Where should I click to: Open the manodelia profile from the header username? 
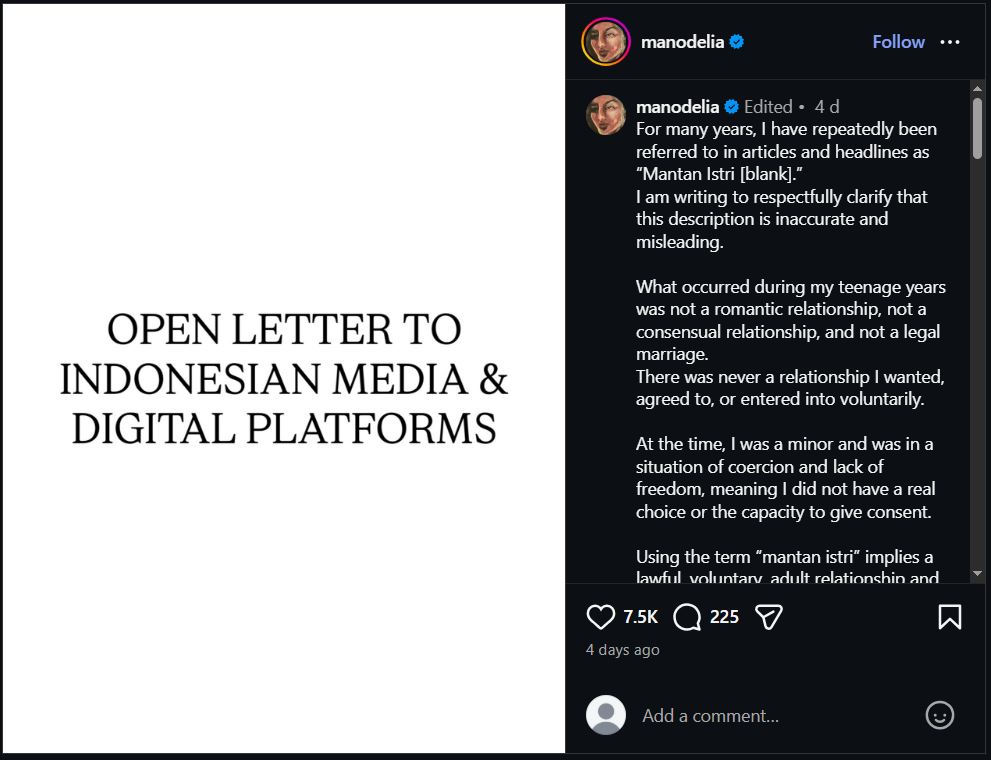click(x=682, y=42)
